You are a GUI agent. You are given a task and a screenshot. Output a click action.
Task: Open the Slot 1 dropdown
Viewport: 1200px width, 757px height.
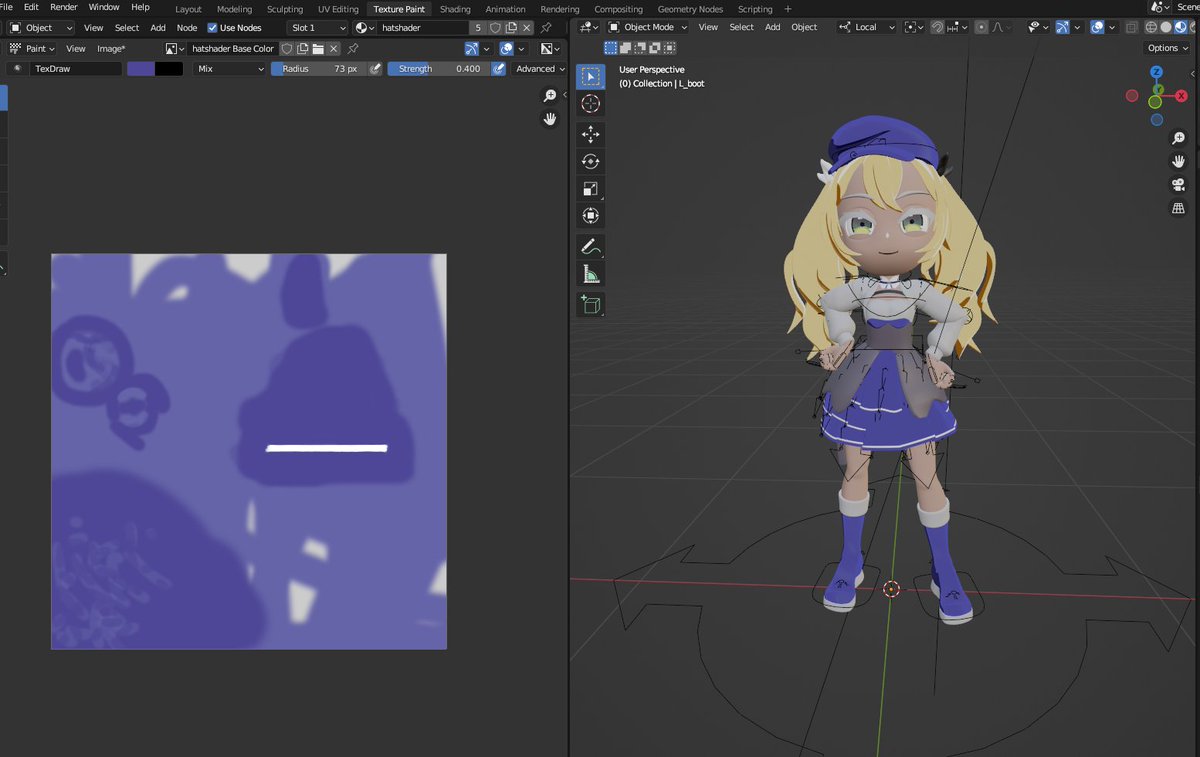pos(318,28)
